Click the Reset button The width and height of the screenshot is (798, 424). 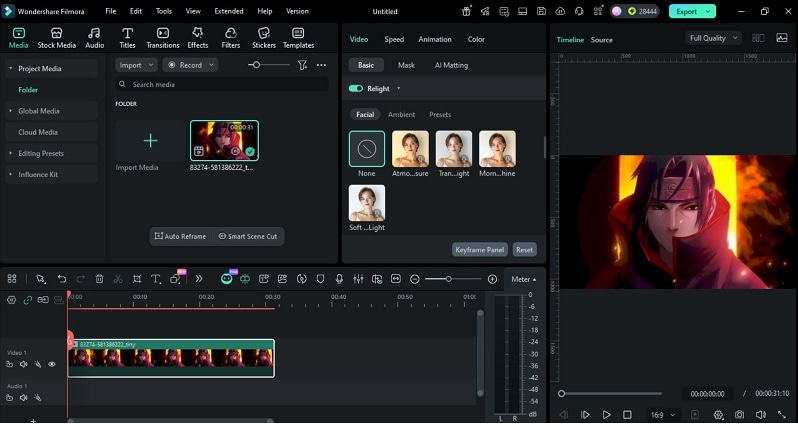point(524,249)
